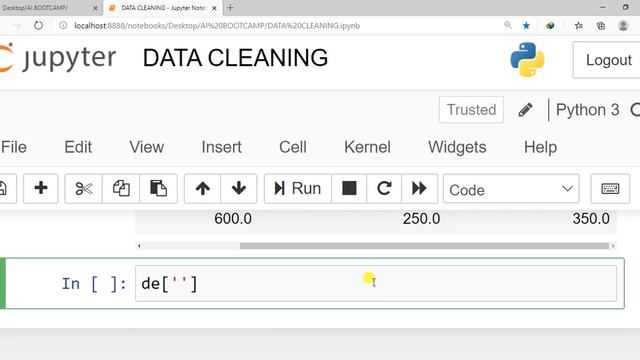
Task: Reload the page in browser
Action: (38, 25)
